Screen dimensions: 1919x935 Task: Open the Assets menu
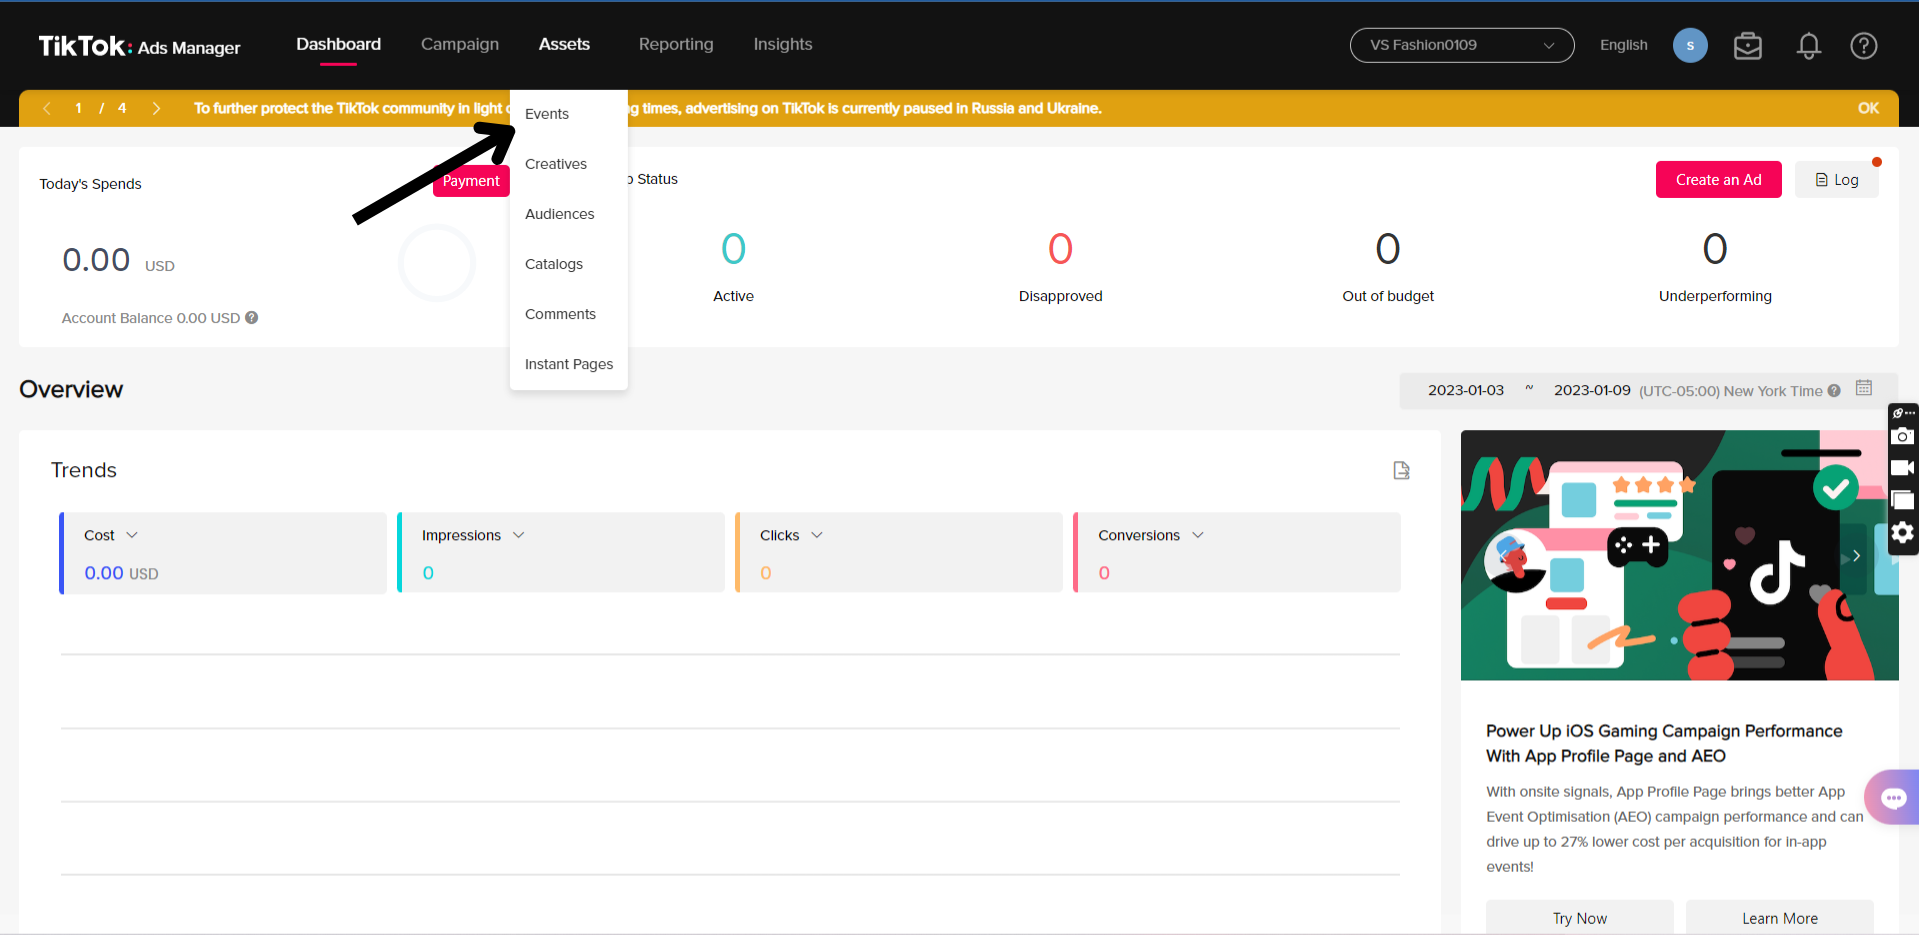pos(564,44)
